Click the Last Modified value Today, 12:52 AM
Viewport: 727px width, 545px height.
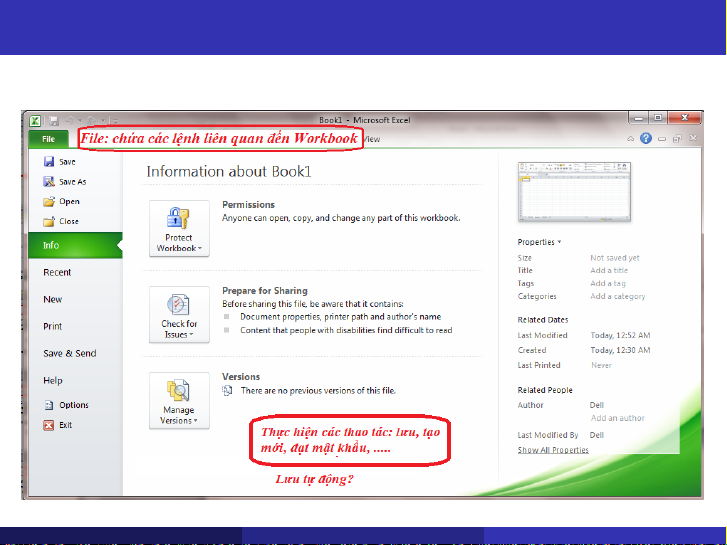click(x=620, y=335)
